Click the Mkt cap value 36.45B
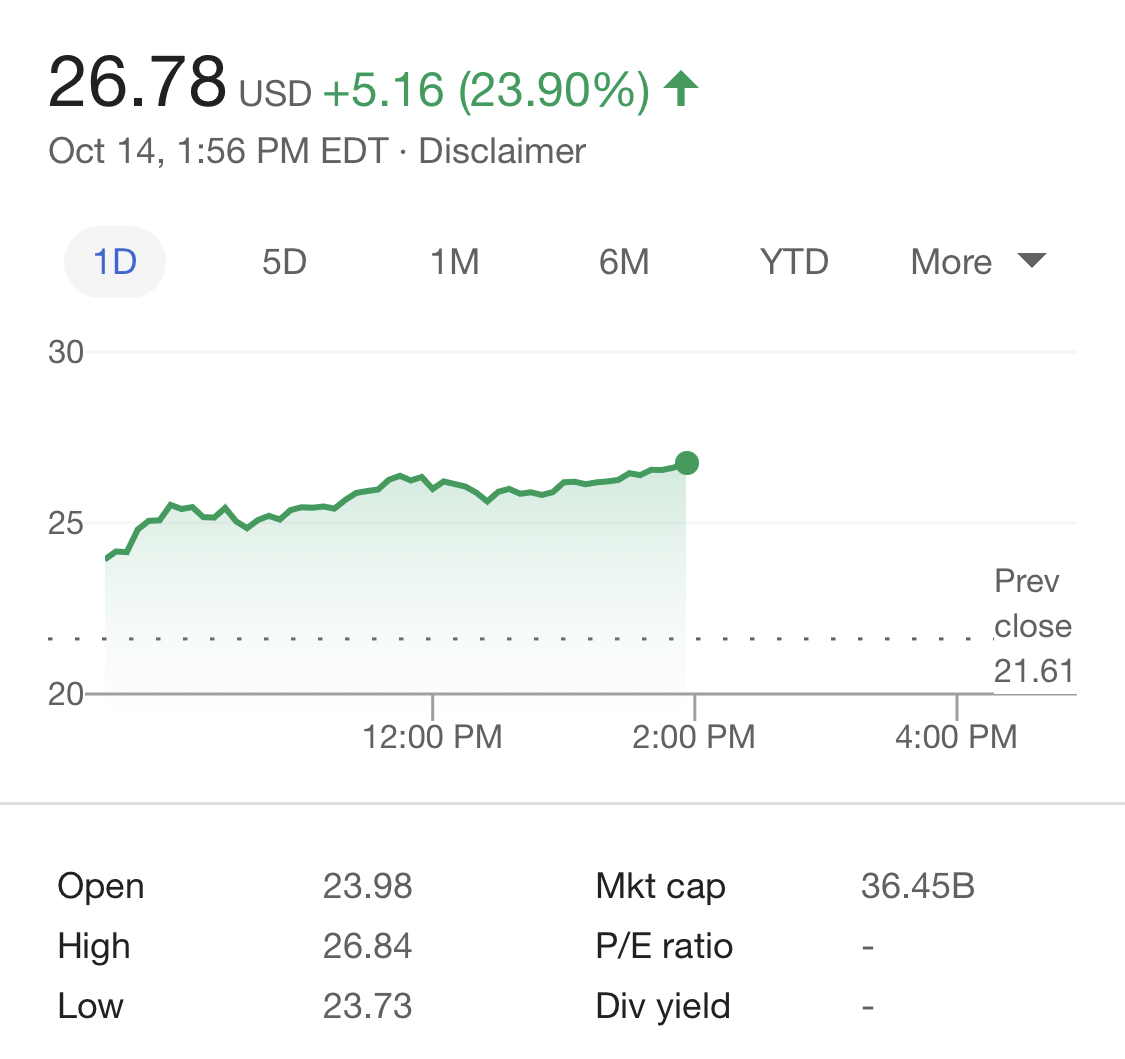The height and width of the screenshot is (1059, 1125). pyautogui.click(x=917, y=886)
